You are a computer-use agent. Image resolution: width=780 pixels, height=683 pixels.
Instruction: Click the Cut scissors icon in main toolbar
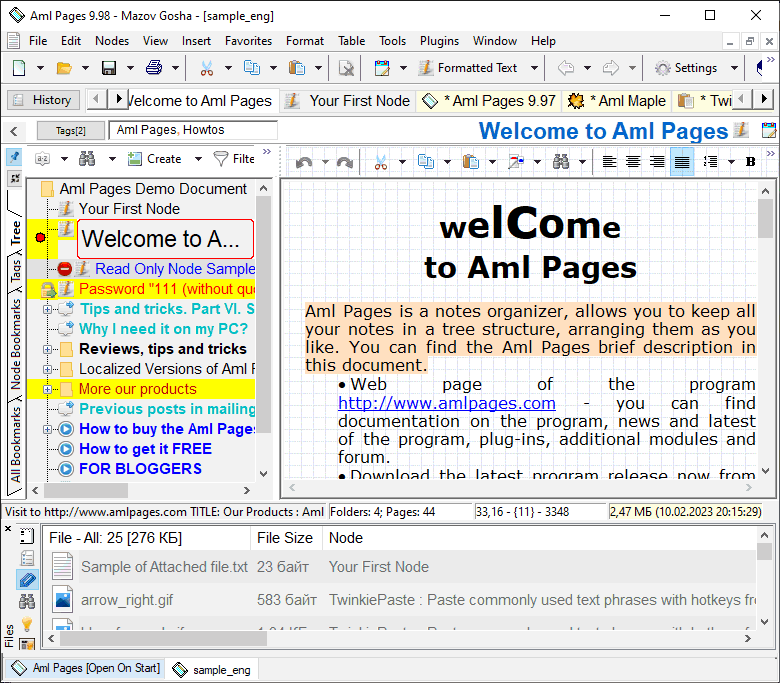(x=207, y=68)
